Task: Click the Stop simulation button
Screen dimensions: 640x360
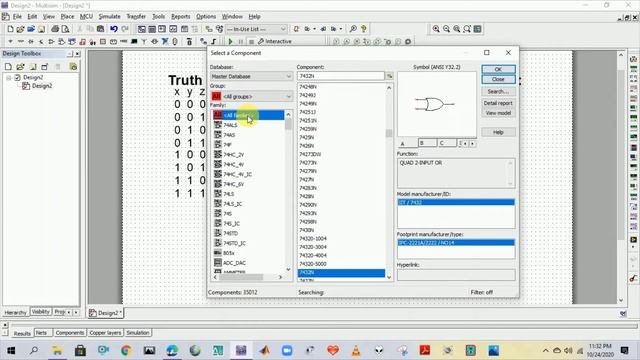Action: [251, 42]
